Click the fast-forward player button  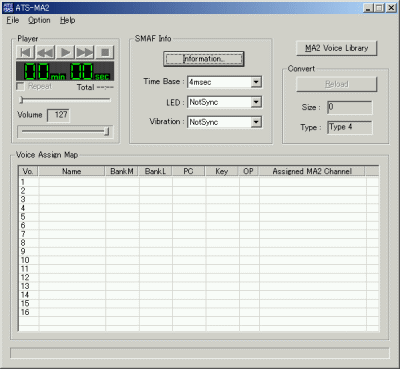click(x=85, y=52)
